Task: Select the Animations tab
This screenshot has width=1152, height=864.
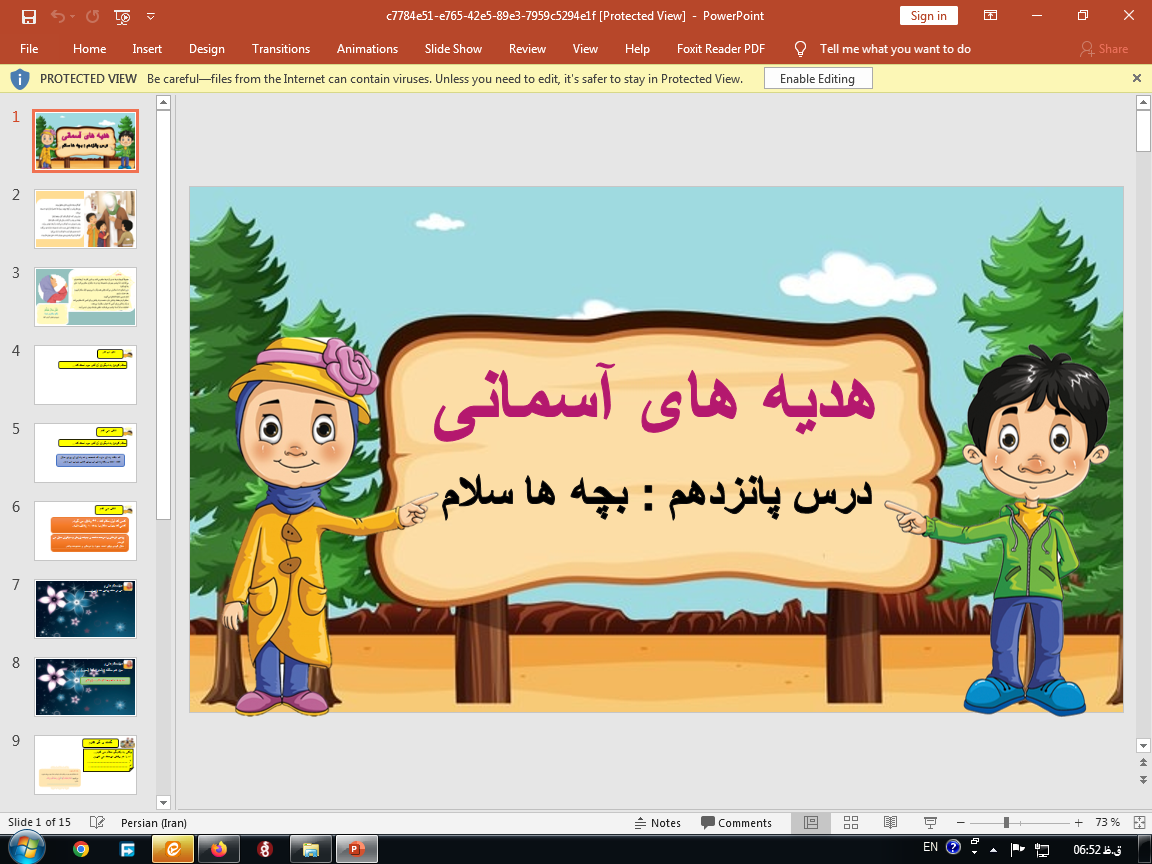Action: (367, 48)
